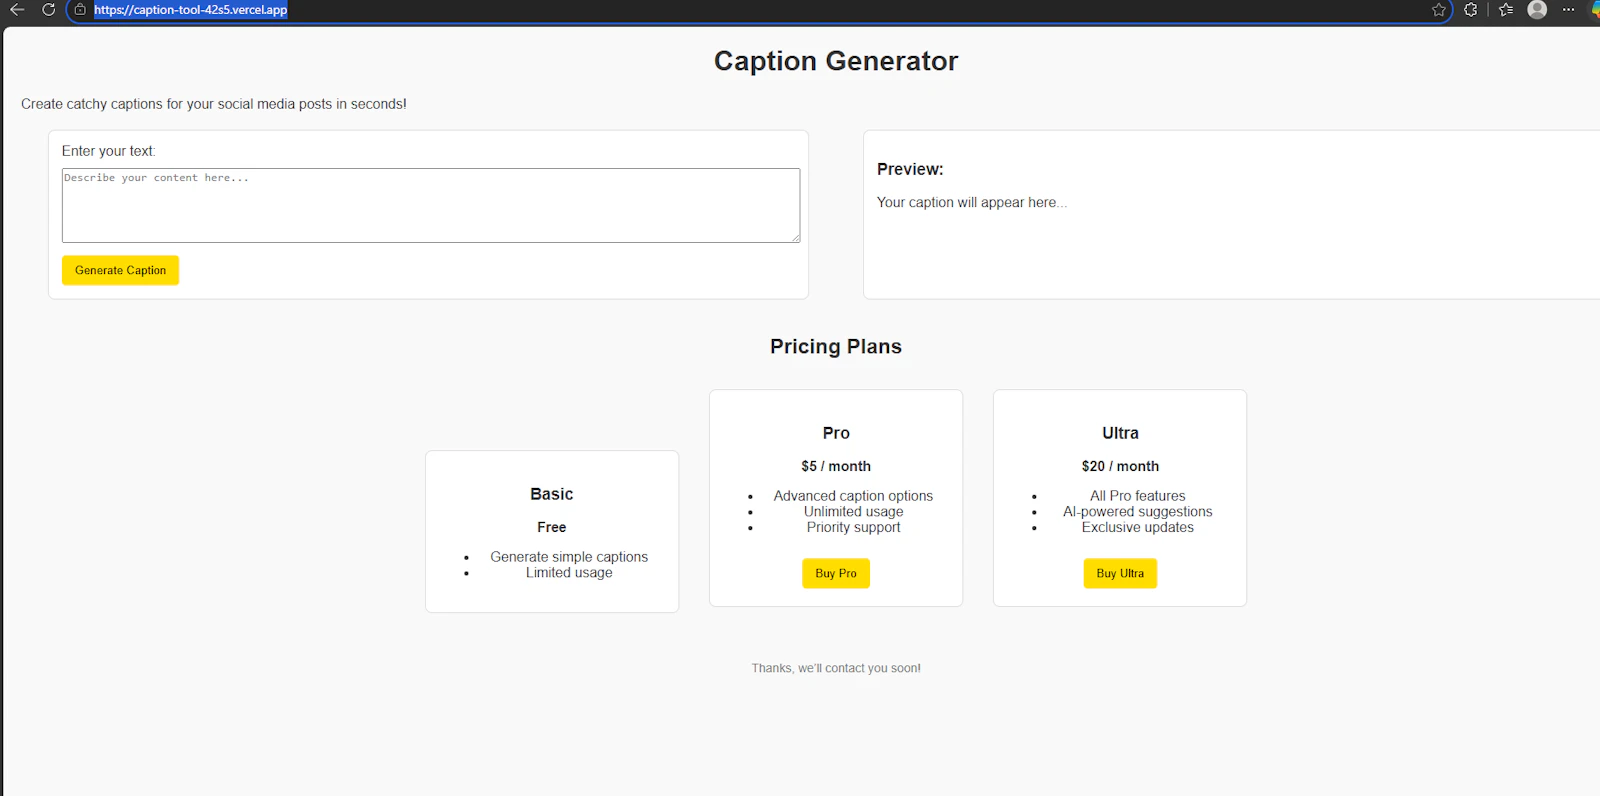Viewport: 1600px width, 796px height.
Task: Click 'AI-powered suggestions' feature text
Action: pos(1138,511)
